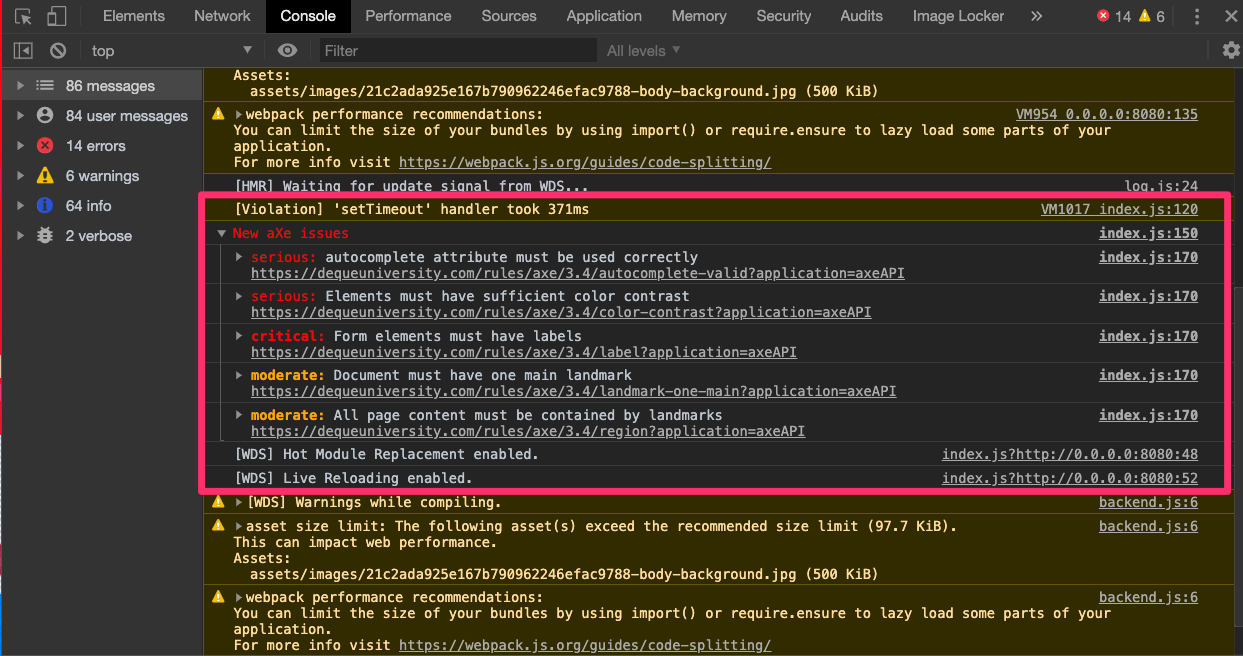Image resolution: width=1243 pixels, height=656 pixels.
Task: Click the yellow warning count badge showing 6
Action: click(x=1152, y=16)
